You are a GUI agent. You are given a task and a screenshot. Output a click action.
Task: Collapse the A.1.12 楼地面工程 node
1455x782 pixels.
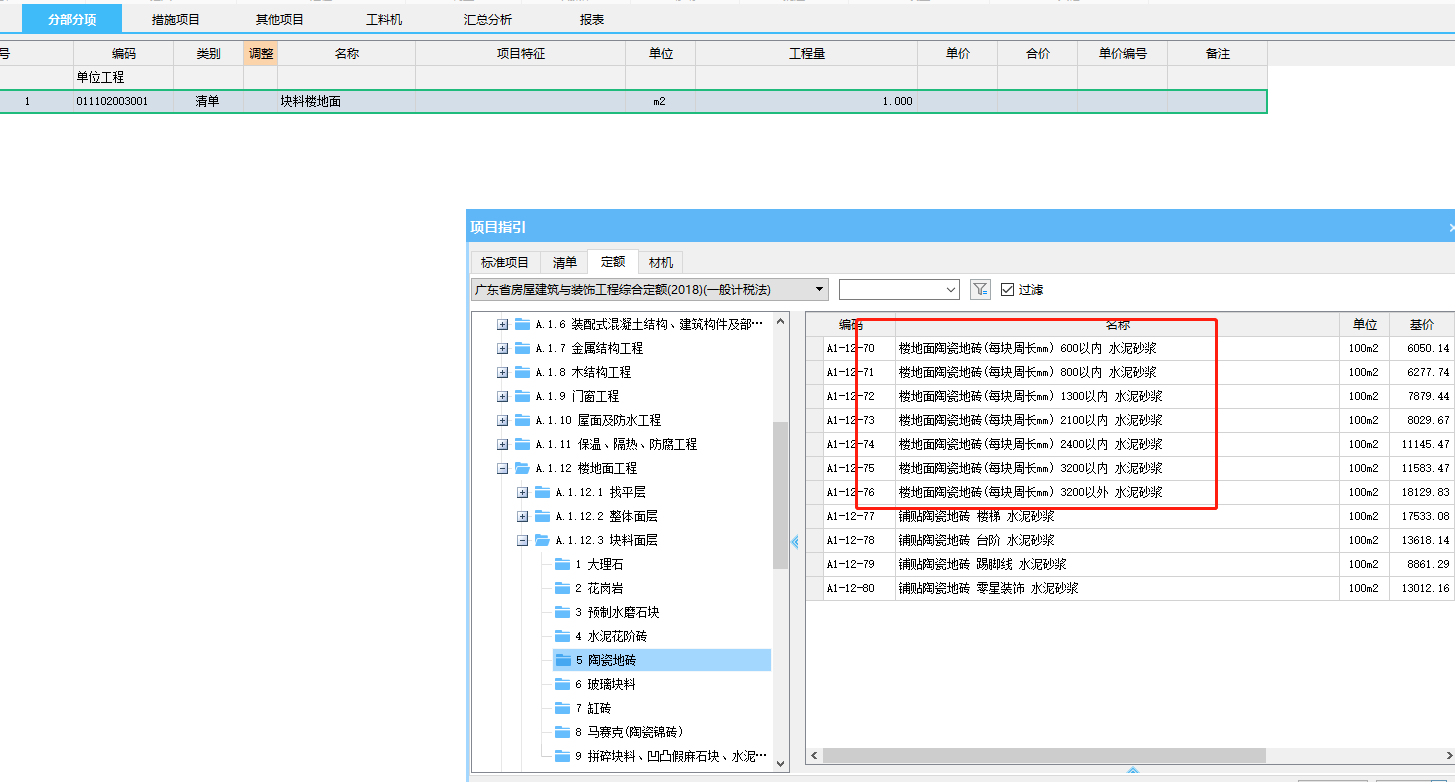click(x=503, y=468)
